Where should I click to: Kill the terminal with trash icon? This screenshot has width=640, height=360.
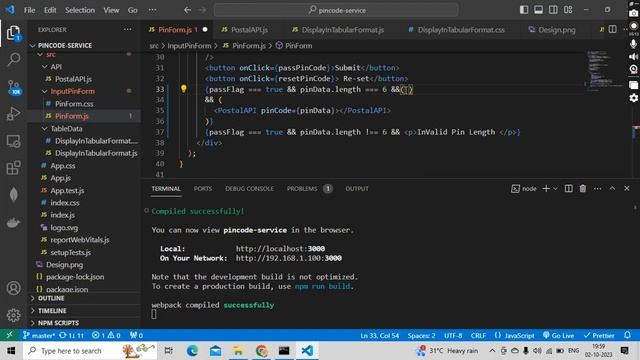click(x=583, y=188)
